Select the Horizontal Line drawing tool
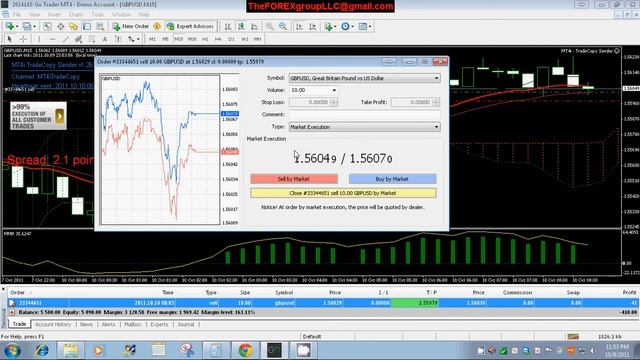 (52, 39)
